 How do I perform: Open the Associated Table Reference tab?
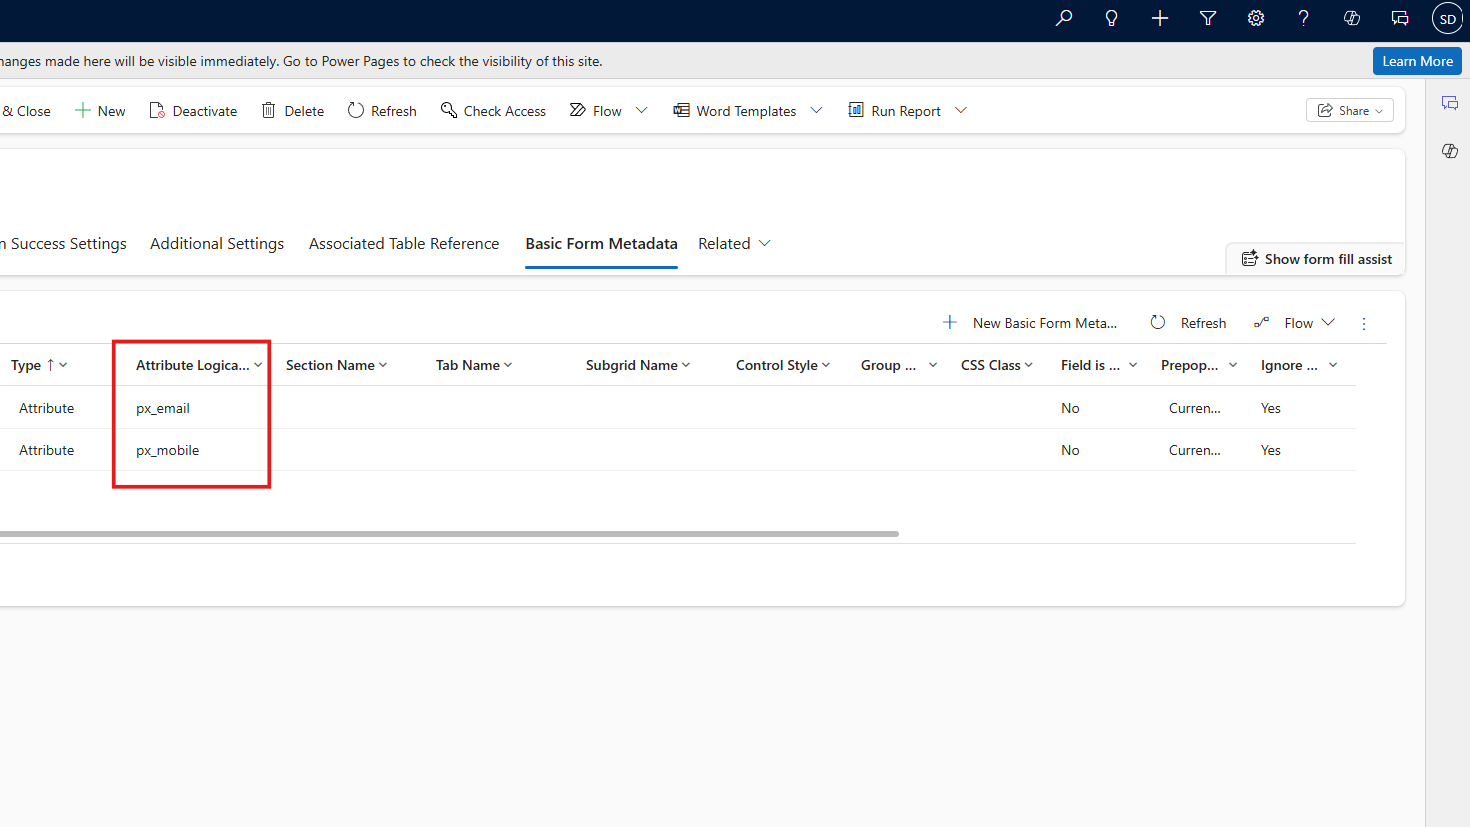[x=404, y=244]
